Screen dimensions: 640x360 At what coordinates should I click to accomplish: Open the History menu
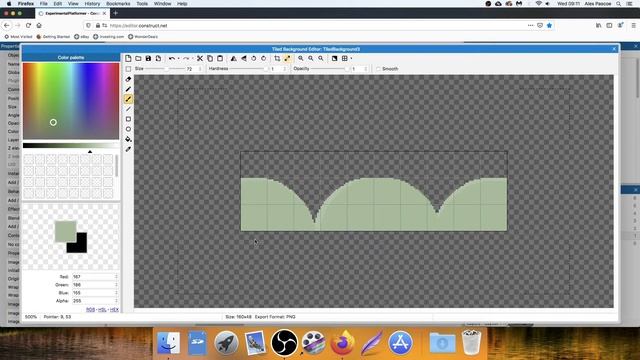click(x=92, y=4)
